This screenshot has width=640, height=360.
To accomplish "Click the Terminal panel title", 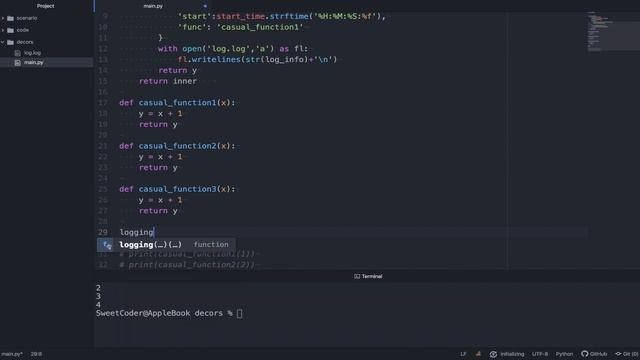I will 372,276.
